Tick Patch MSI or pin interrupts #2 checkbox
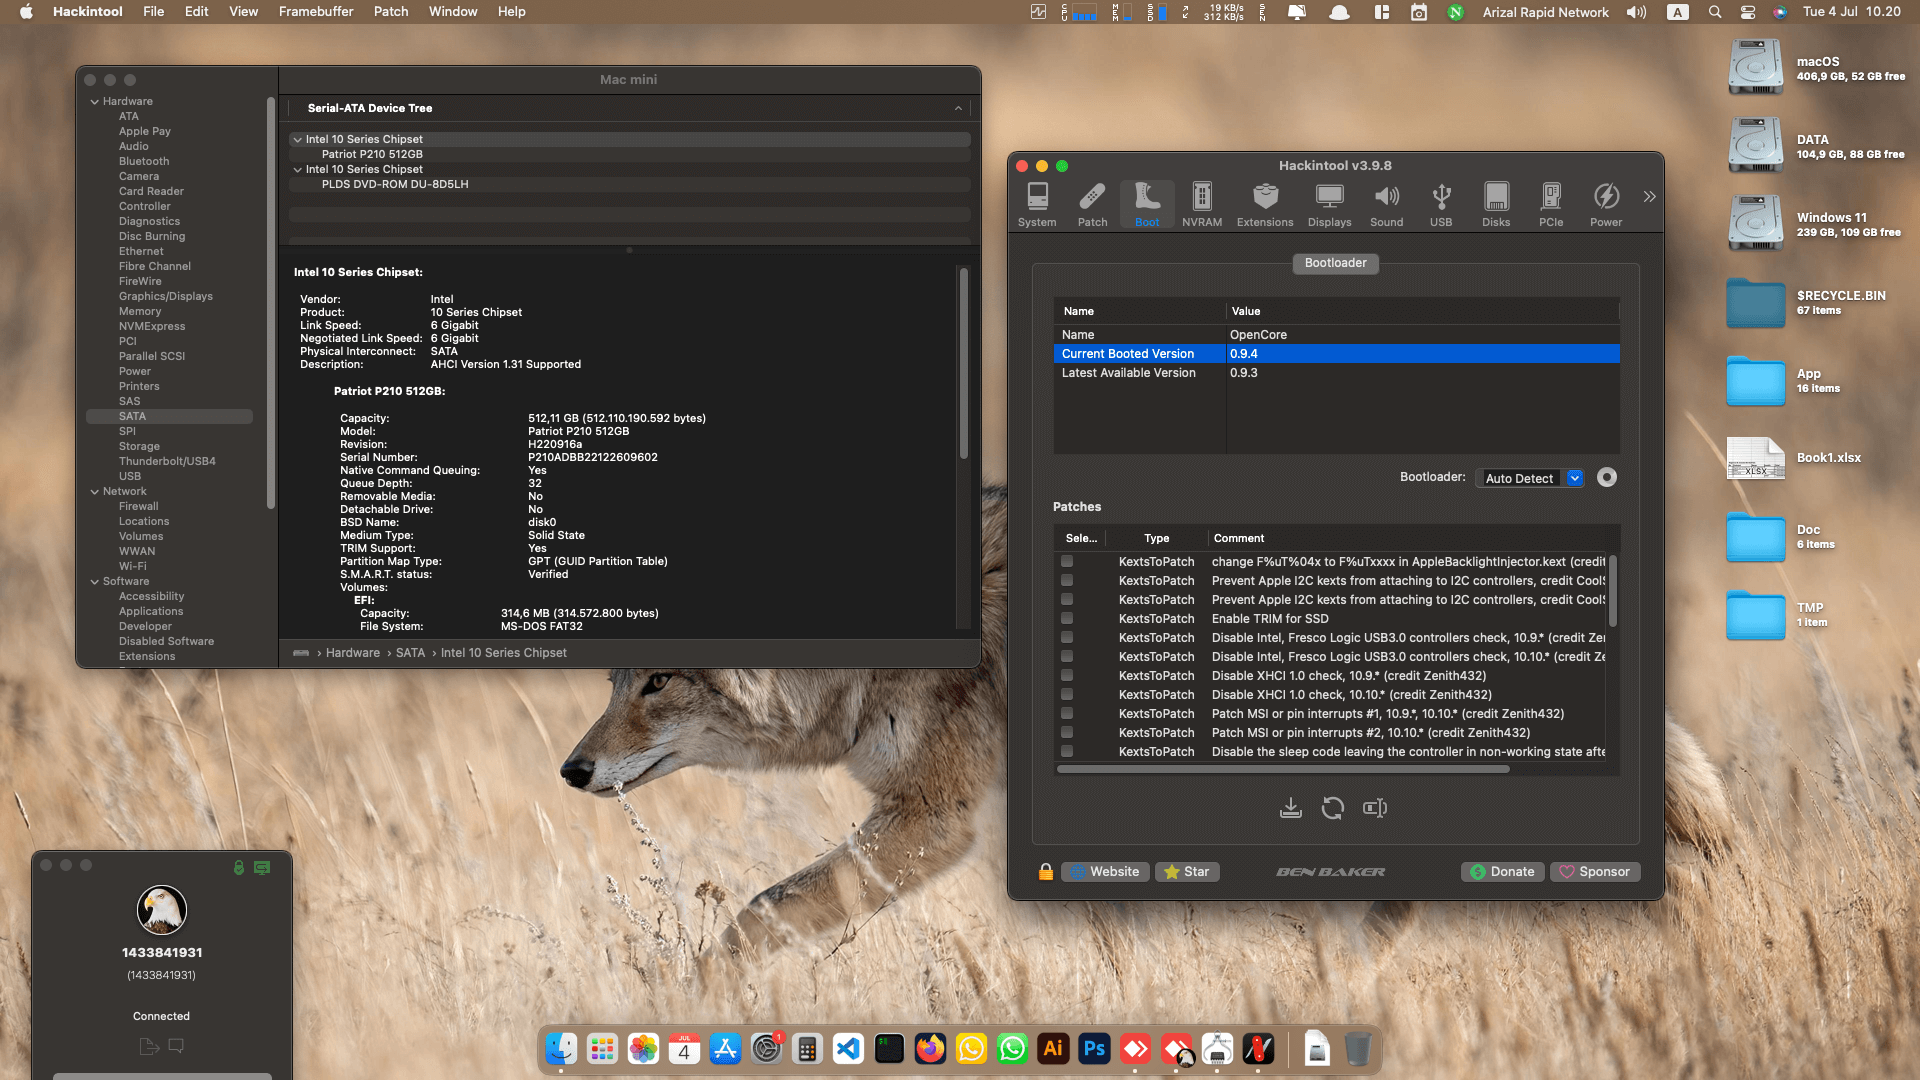 (1067, 733)
